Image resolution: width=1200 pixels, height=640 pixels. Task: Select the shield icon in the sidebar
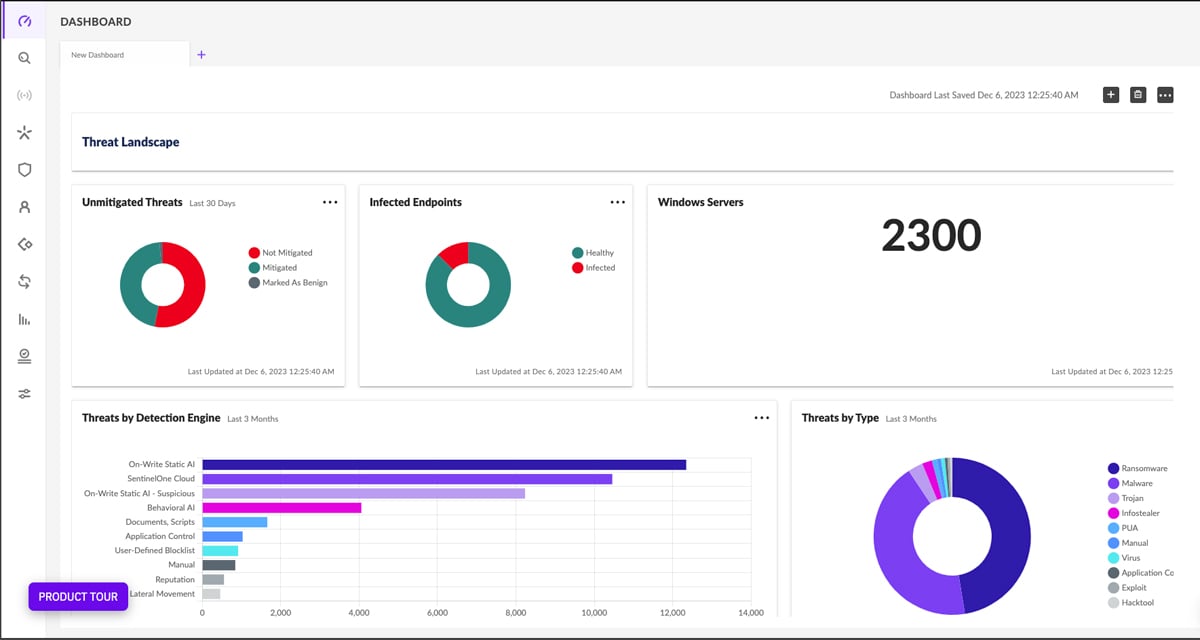pyautogui.click(x=23, y=169)
